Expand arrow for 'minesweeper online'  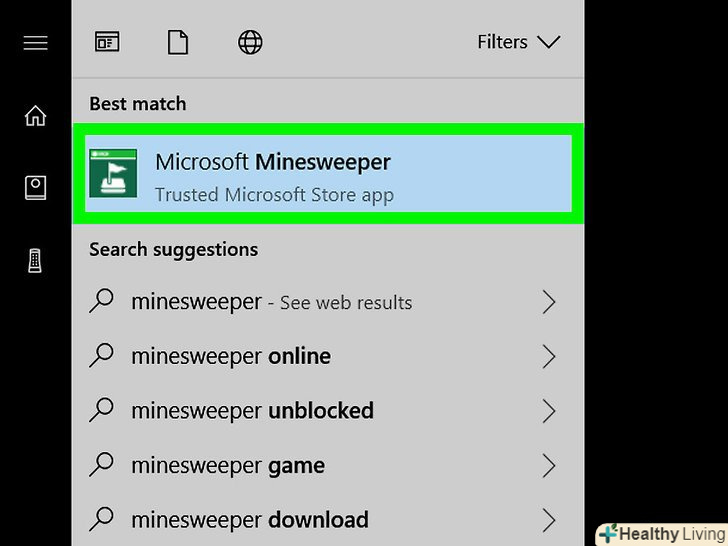(x=549, y=357)
